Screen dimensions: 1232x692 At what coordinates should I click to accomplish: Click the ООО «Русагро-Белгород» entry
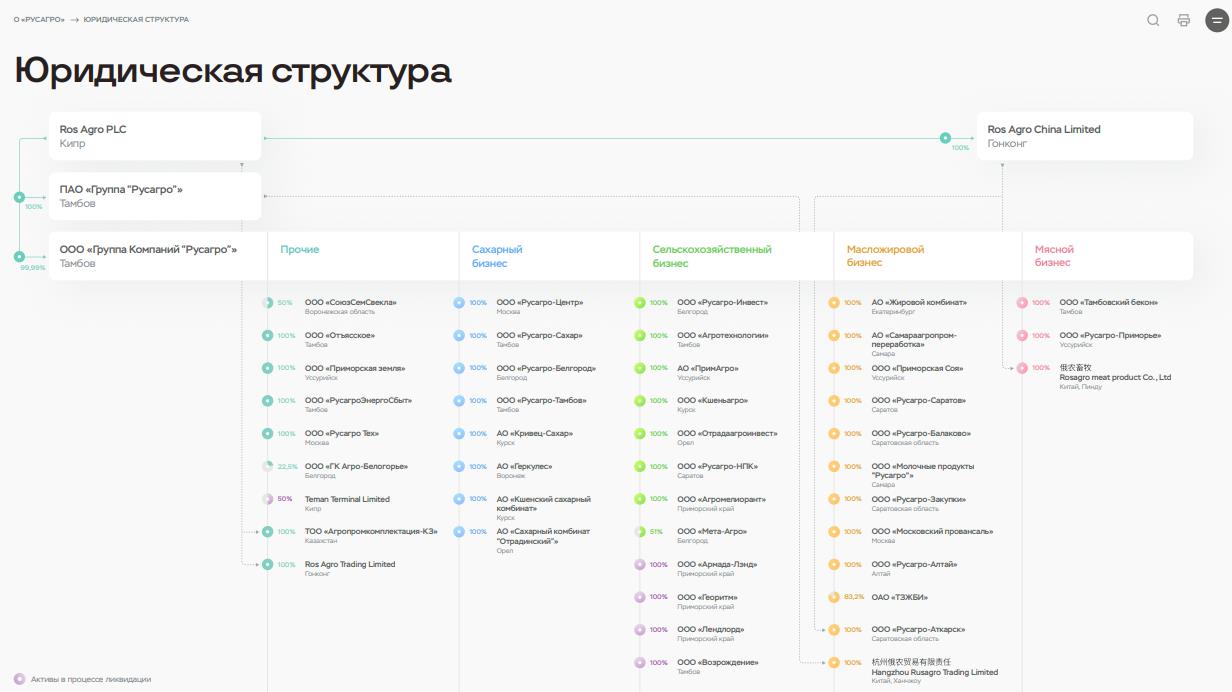546,372
